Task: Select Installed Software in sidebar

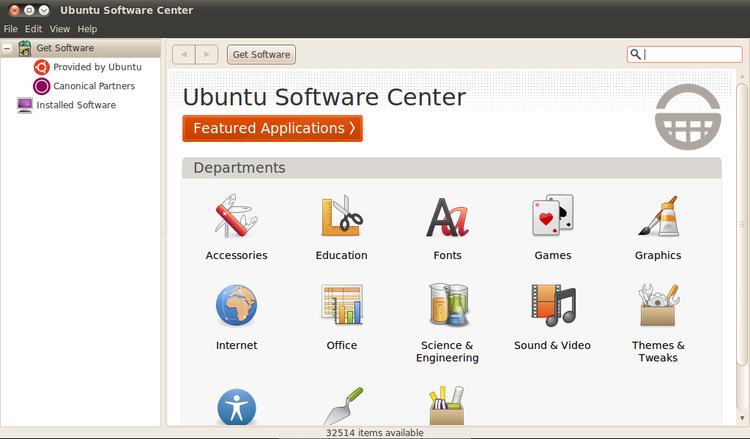Action: click(76, 105)
